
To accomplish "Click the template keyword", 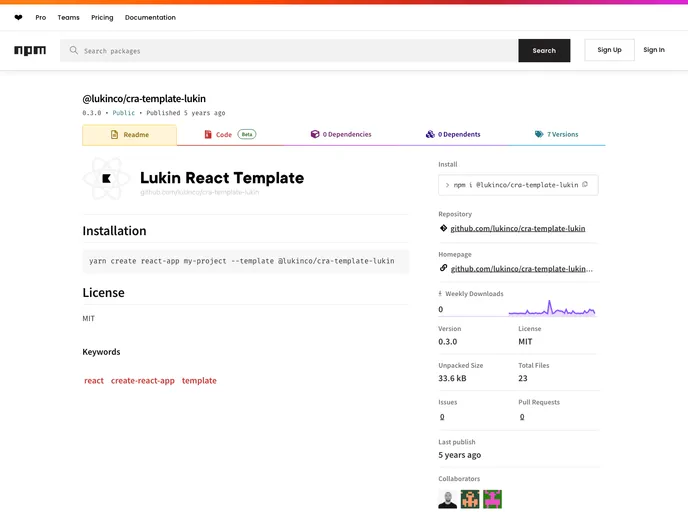I will click(x=199, y=380).
